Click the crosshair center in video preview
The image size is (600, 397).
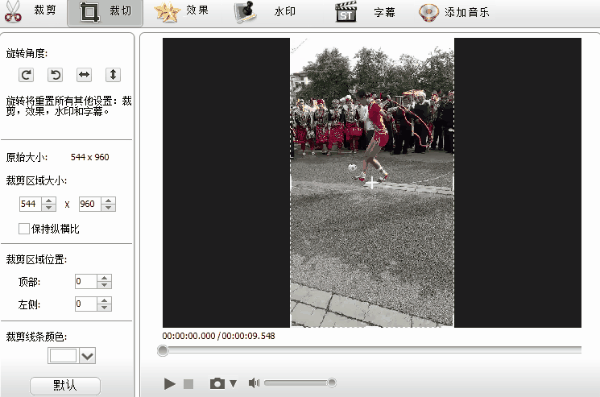[371, 183]
